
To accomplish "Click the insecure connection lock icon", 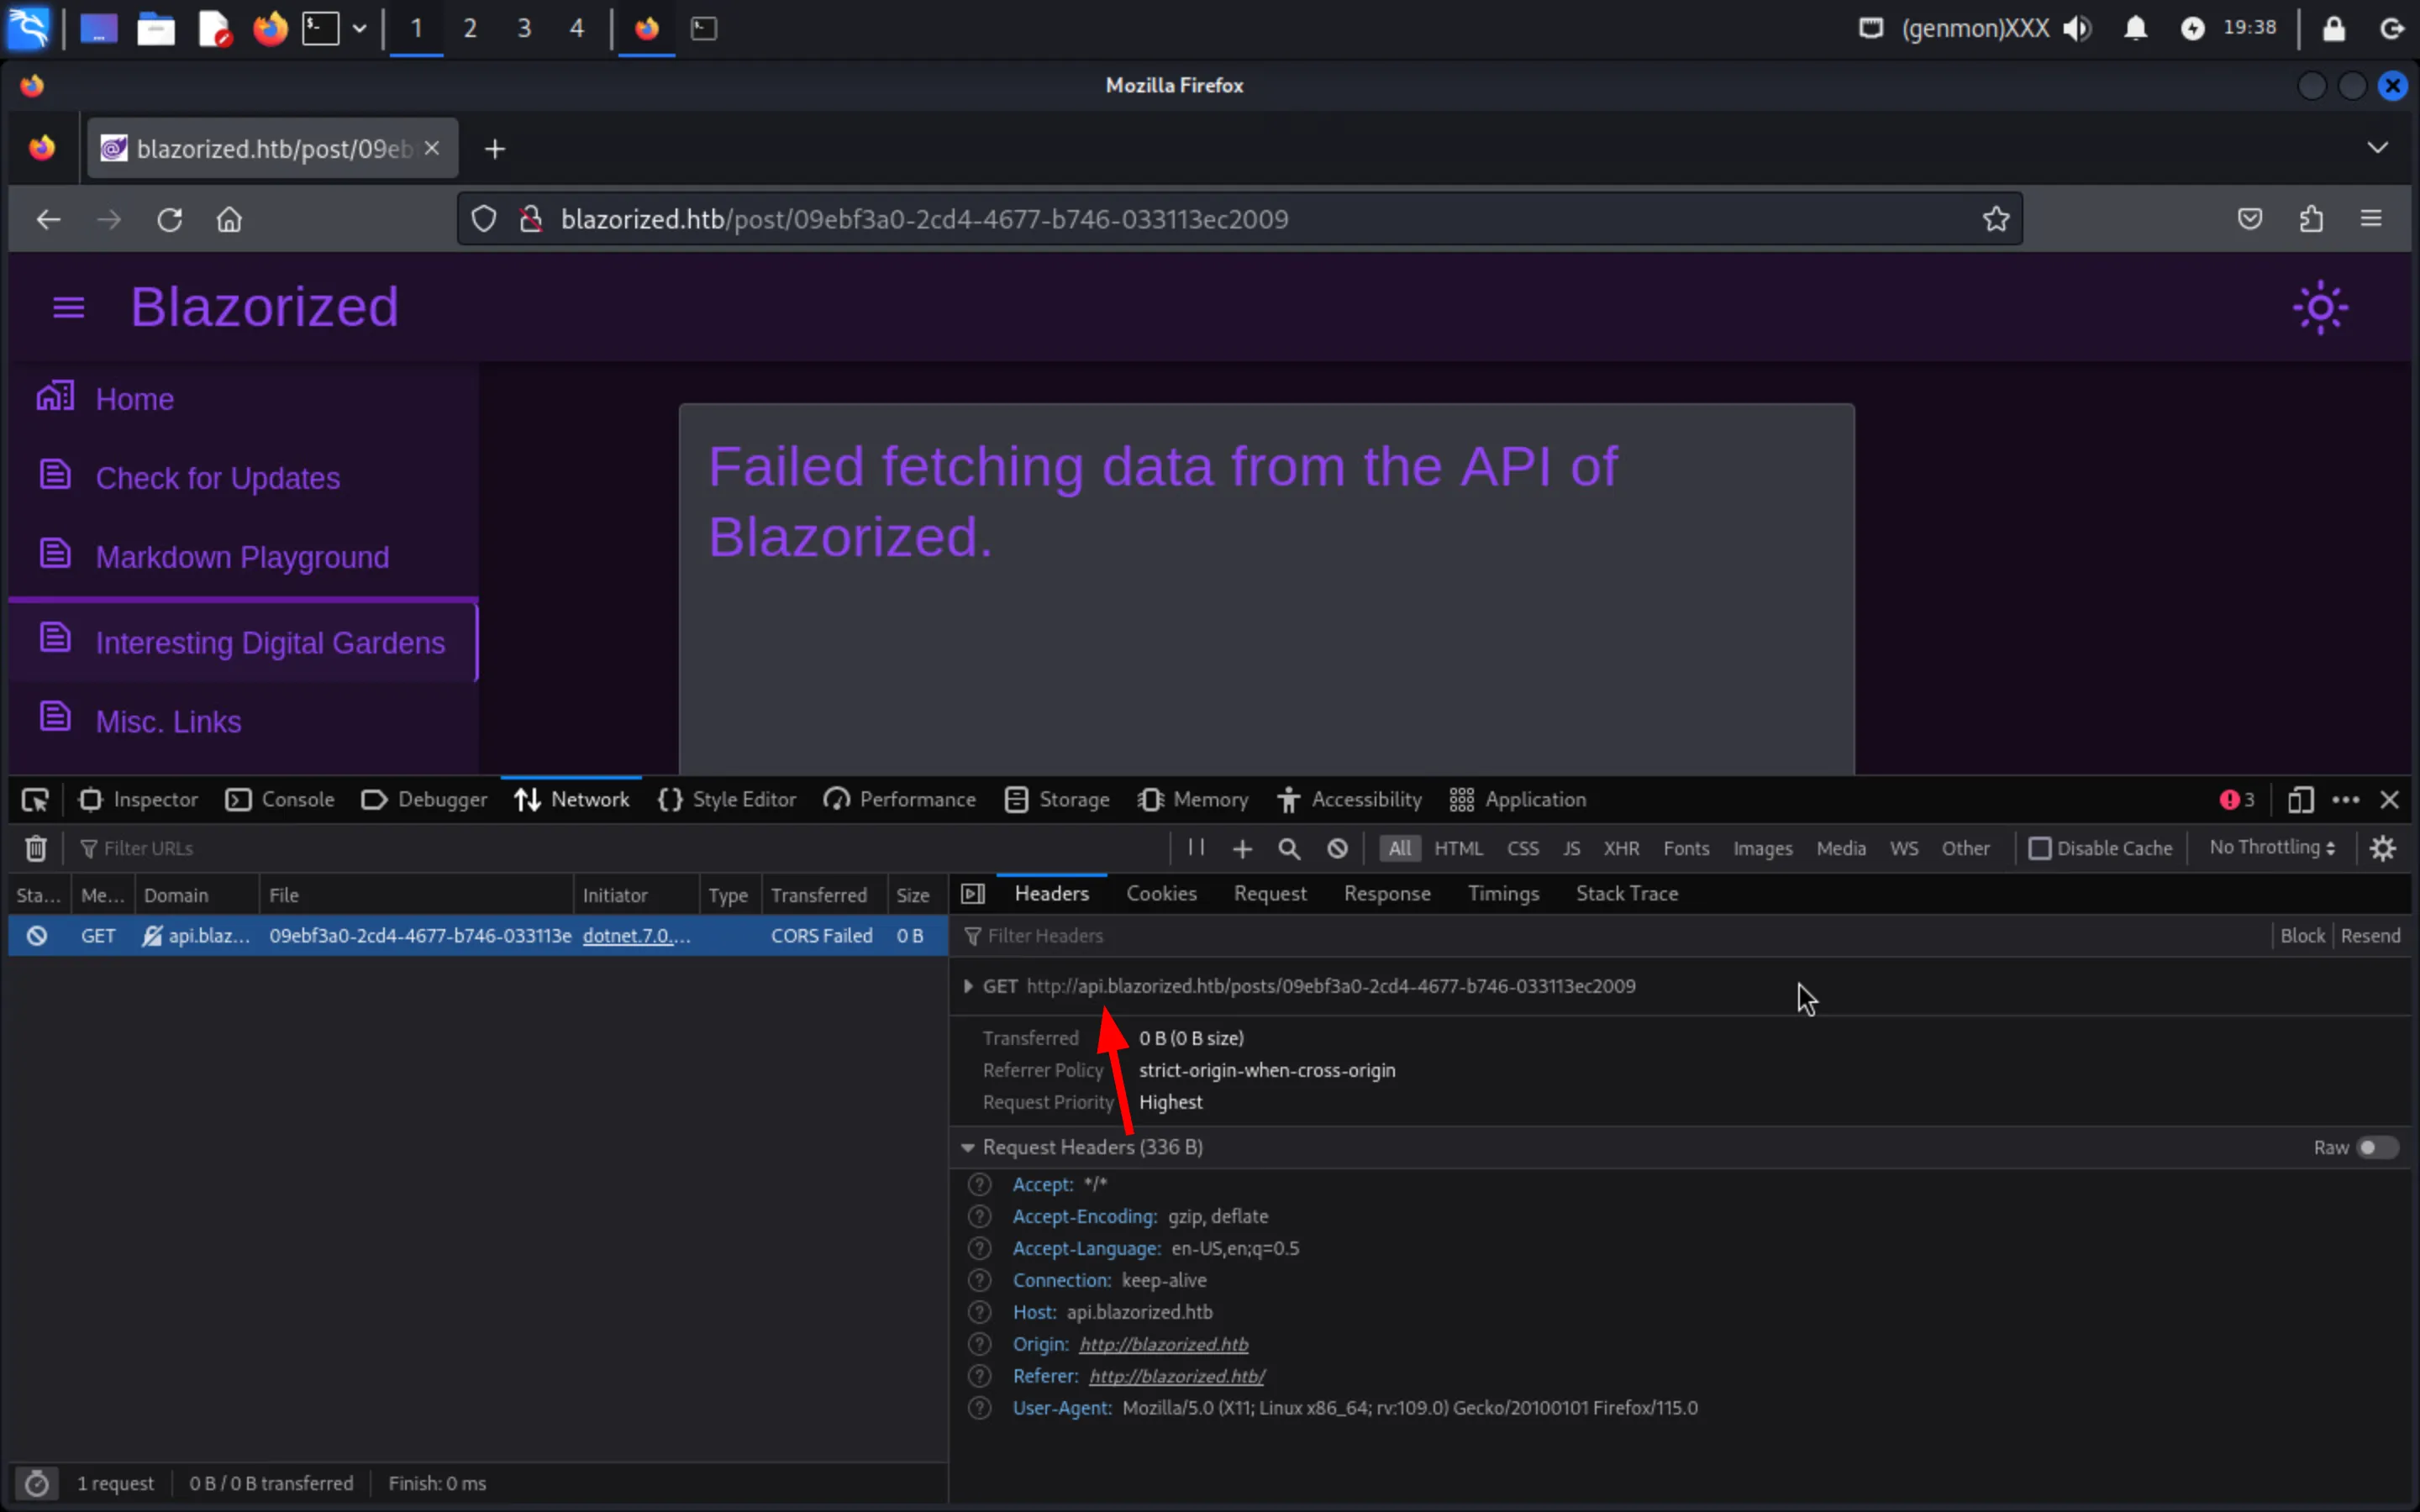I will coord(531,218).
